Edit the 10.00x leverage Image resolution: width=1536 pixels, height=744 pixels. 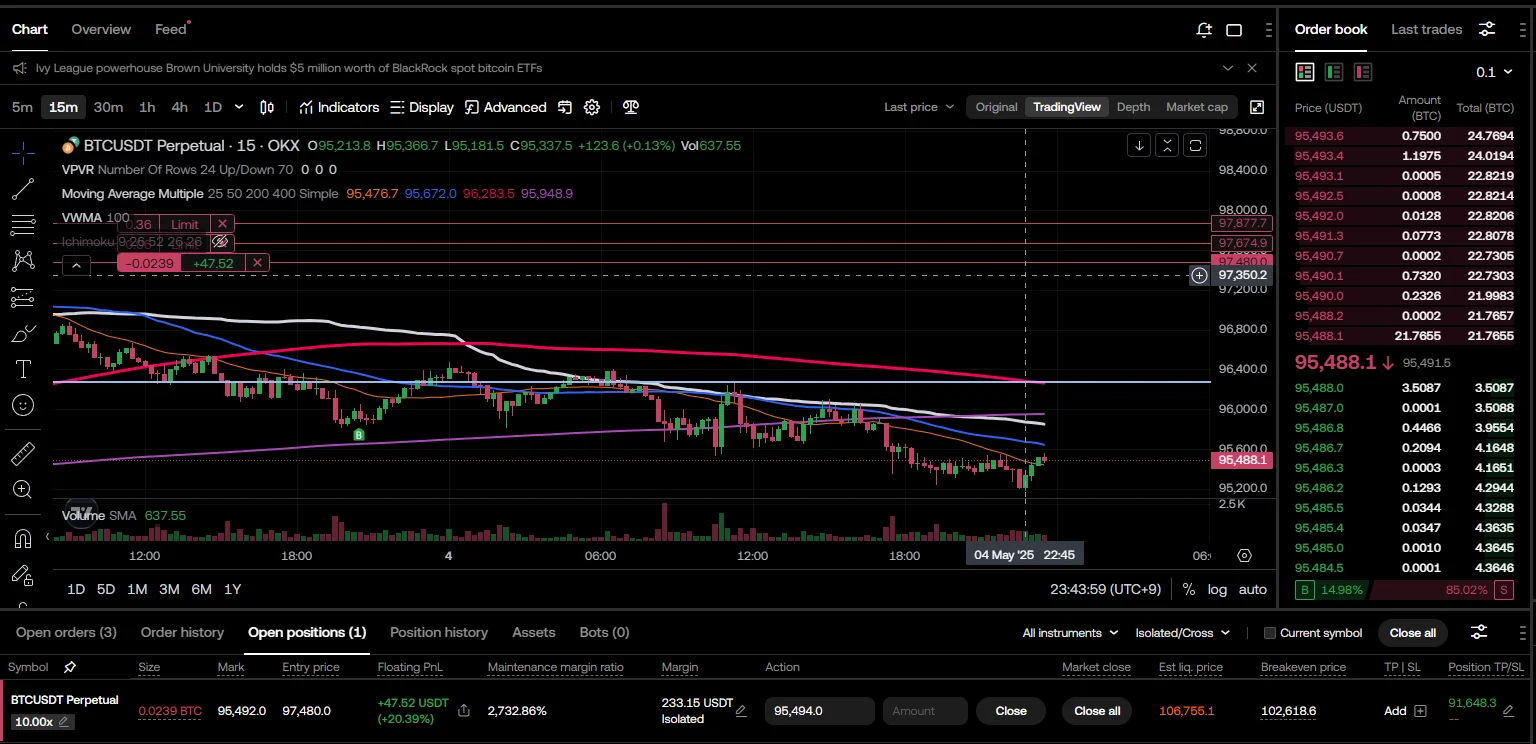click(64, 722)
